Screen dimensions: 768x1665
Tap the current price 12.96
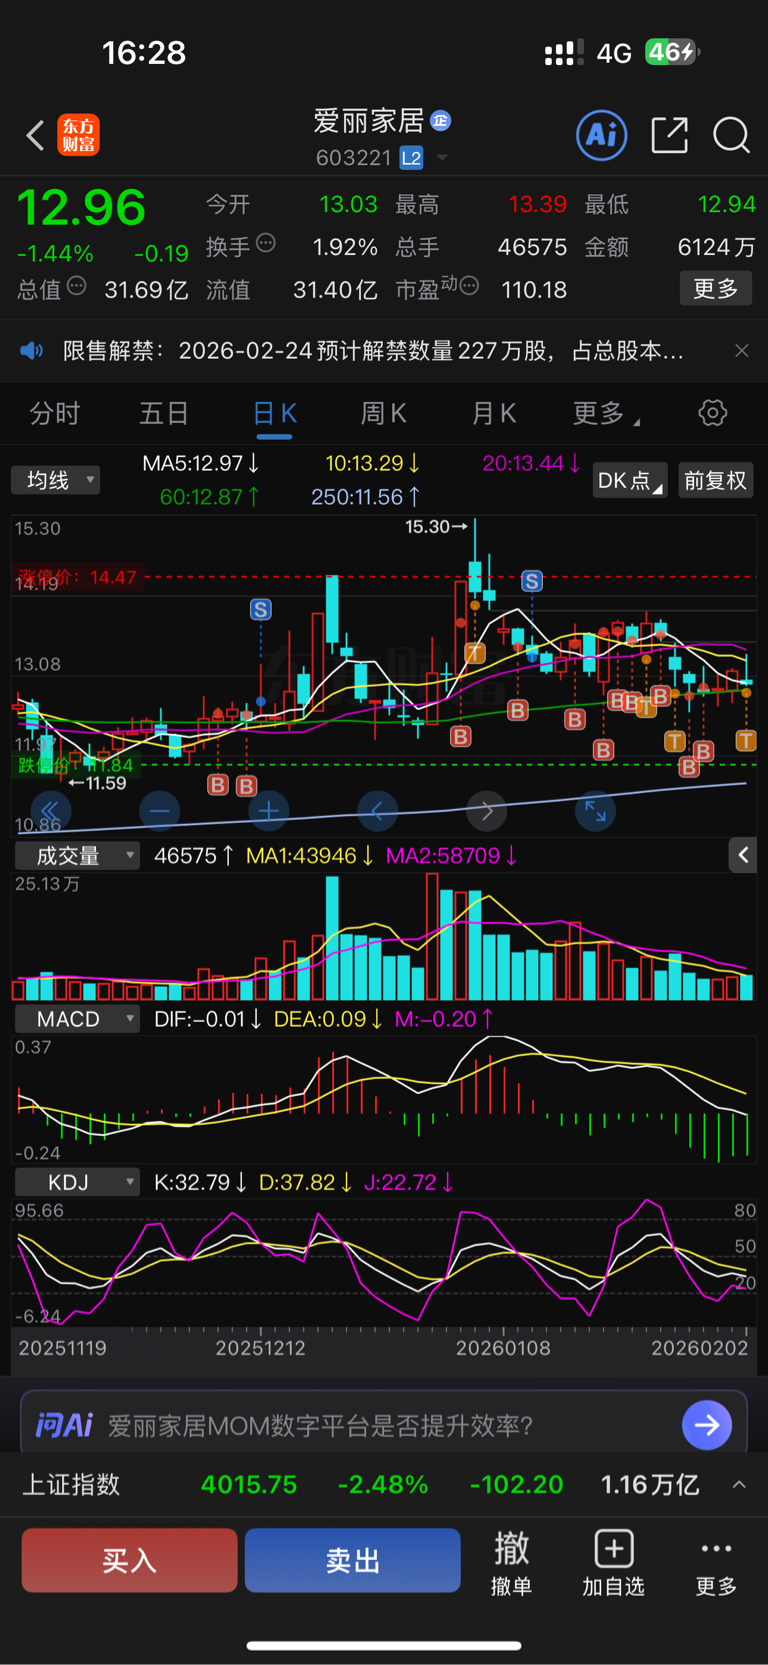point(81,208)
